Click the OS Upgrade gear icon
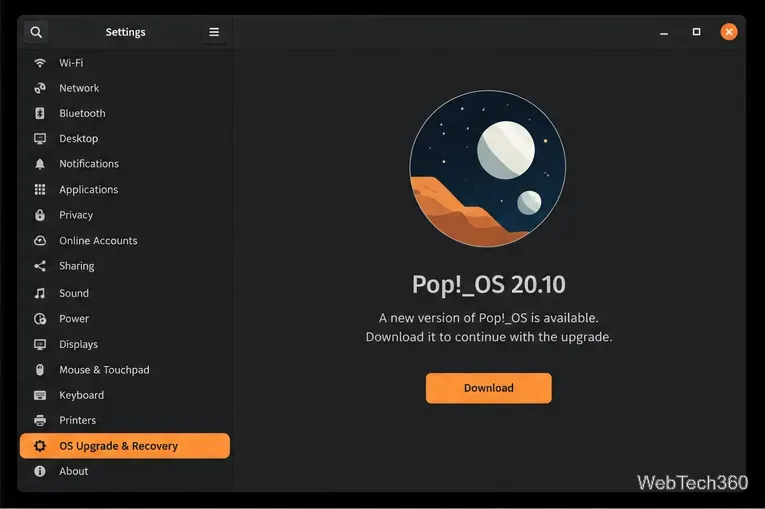765x509 pixels. 40,446
